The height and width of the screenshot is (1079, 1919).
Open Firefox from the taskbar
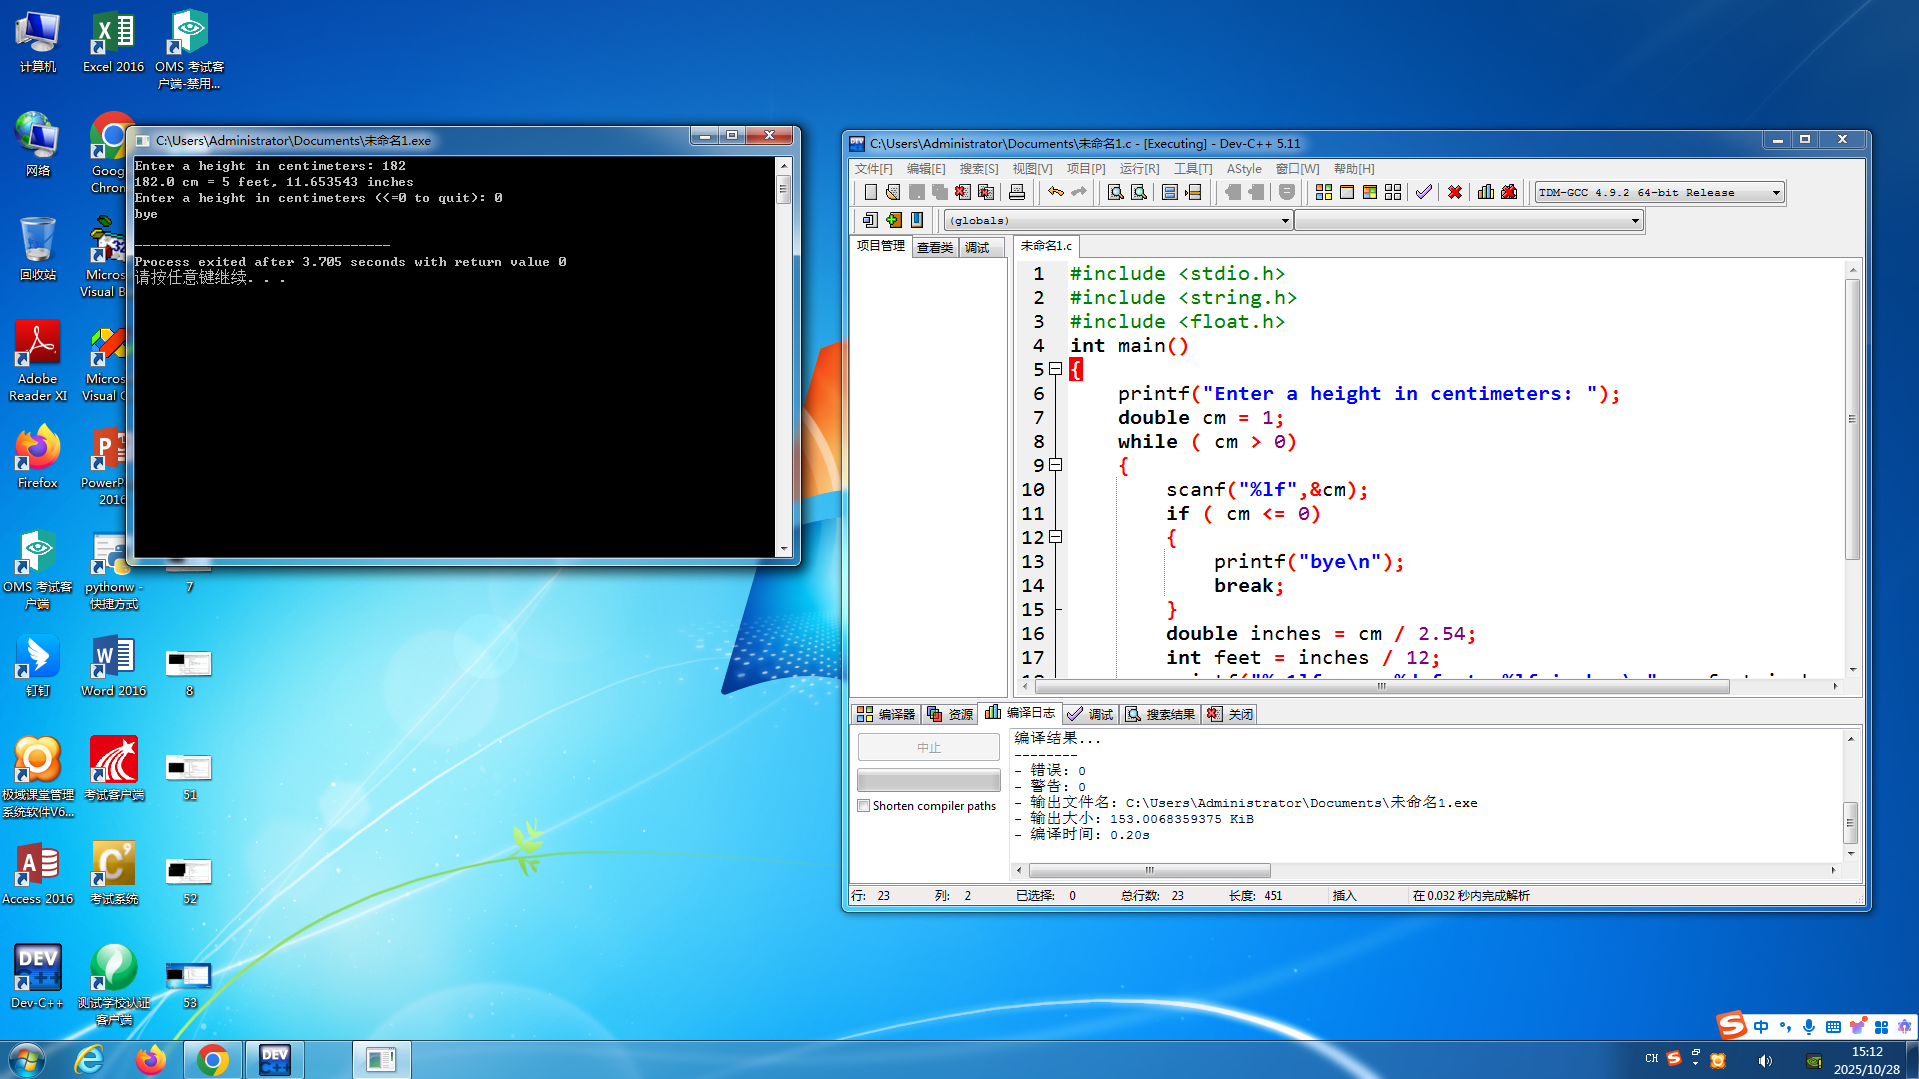coord(151,1060)
